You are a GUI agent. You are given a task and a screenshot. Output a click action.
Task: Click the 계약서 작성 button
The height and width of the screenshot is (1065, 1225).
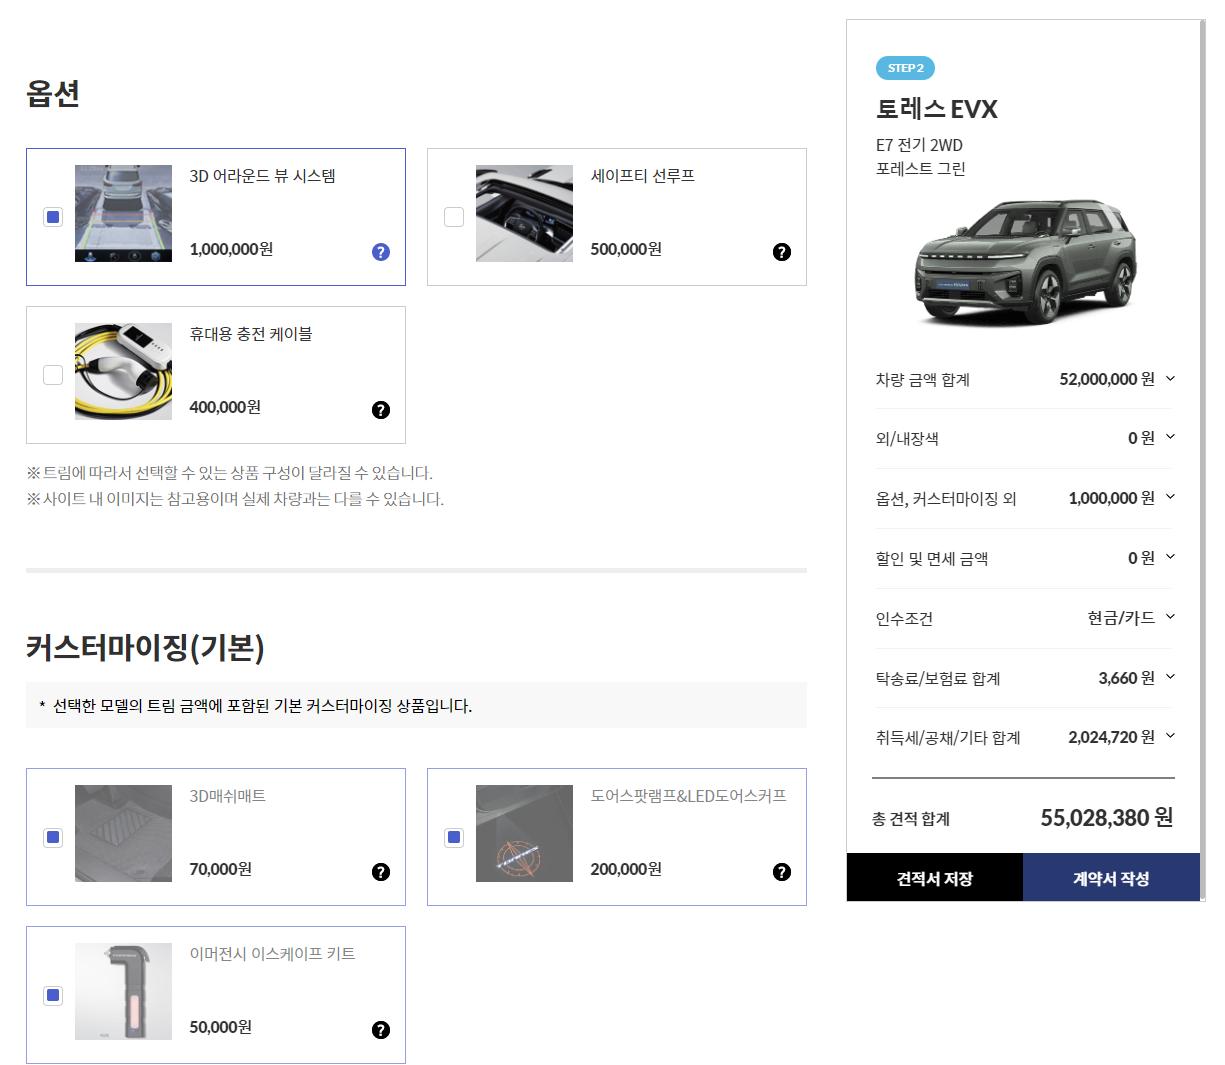(x=1111, y=877)
